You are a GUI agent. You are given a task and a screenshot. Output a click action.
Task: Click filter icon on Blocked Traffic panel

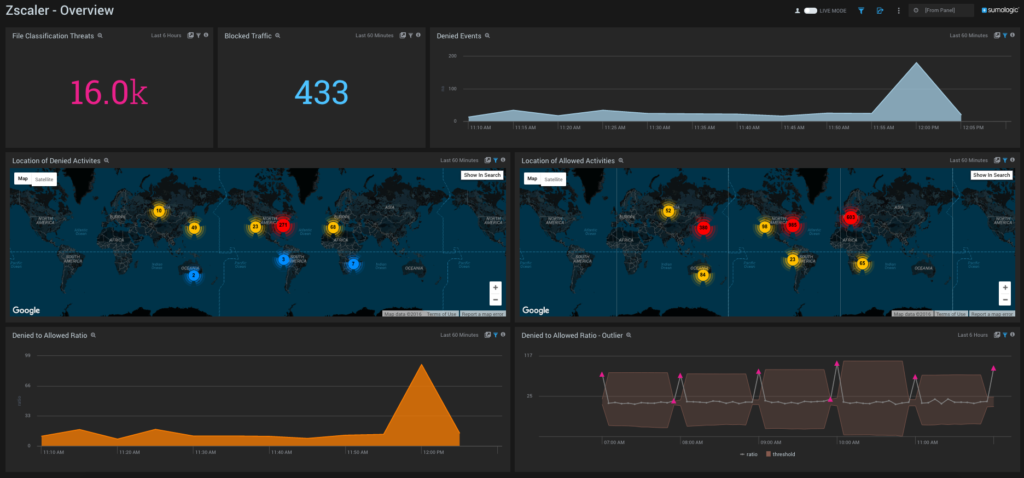tap(410, 35)
